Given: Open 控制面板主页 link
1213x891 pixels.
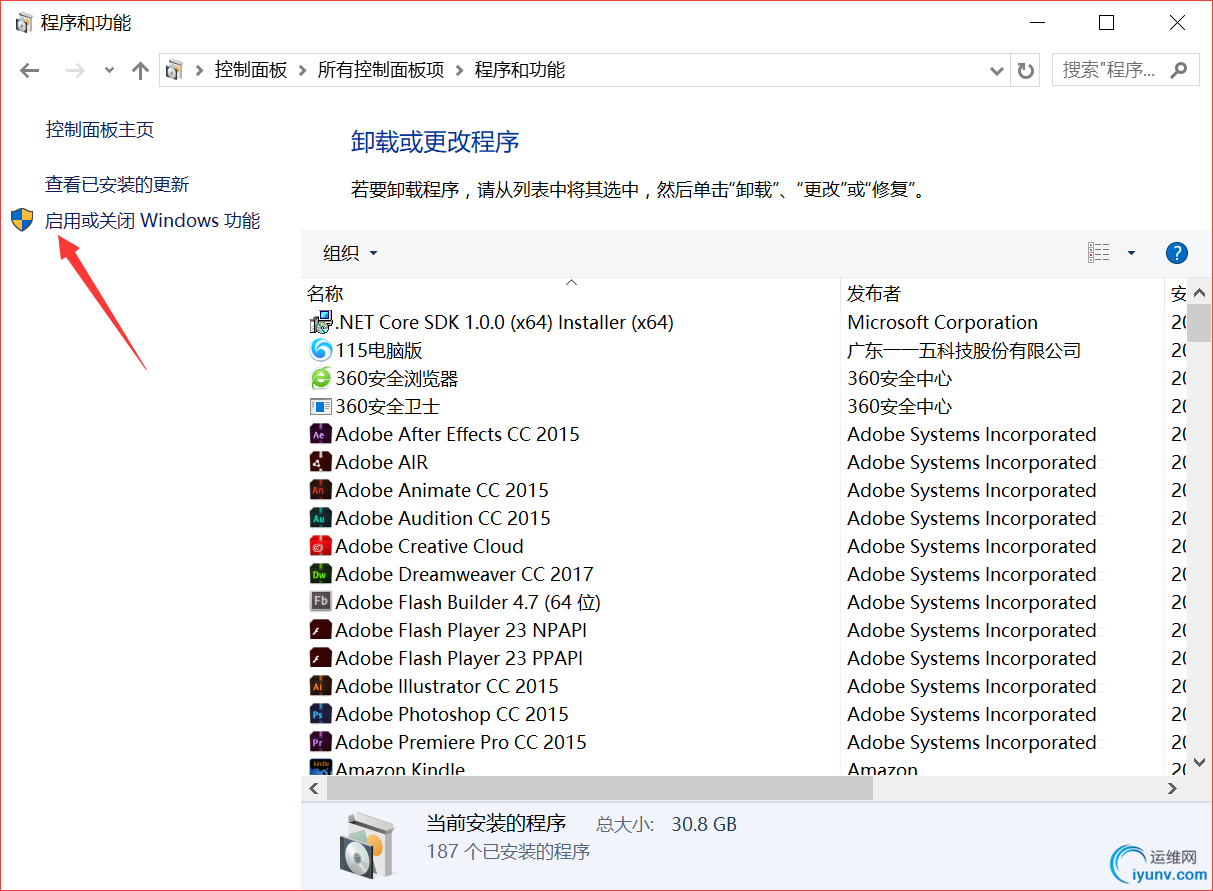Looking at the screenshot, I should coord(100,129).
